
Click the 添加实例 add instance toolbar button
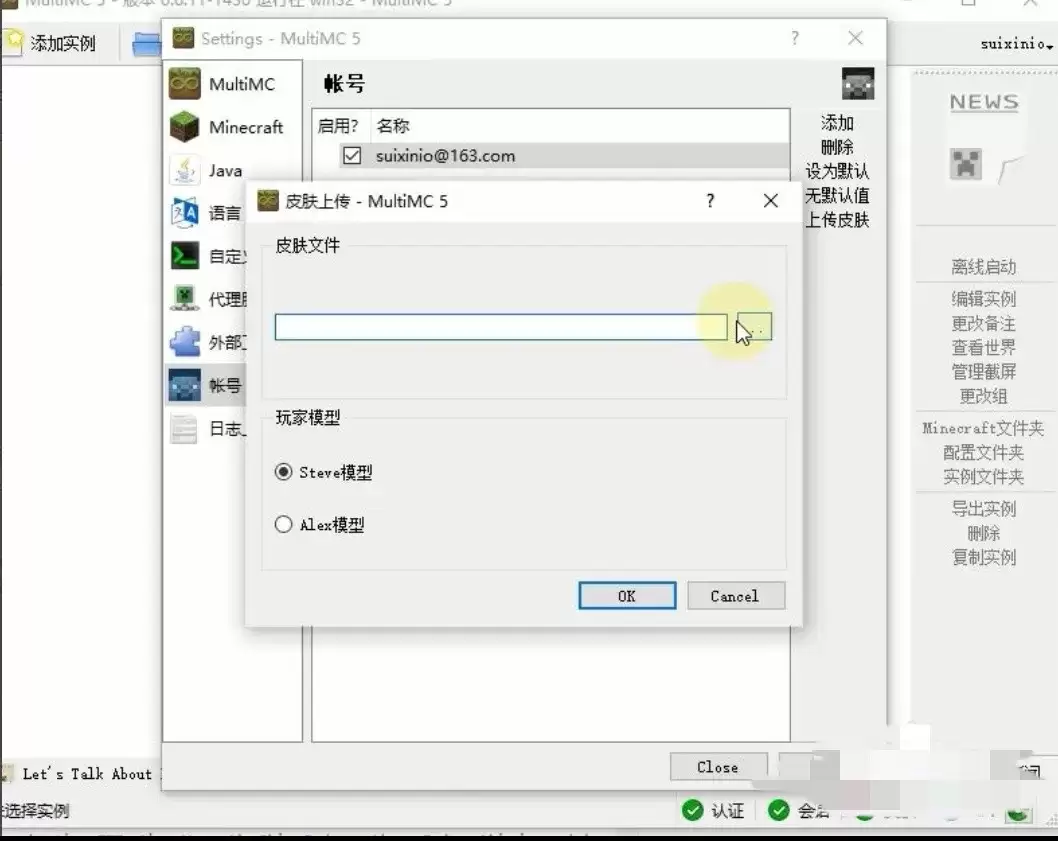(50, 43)
